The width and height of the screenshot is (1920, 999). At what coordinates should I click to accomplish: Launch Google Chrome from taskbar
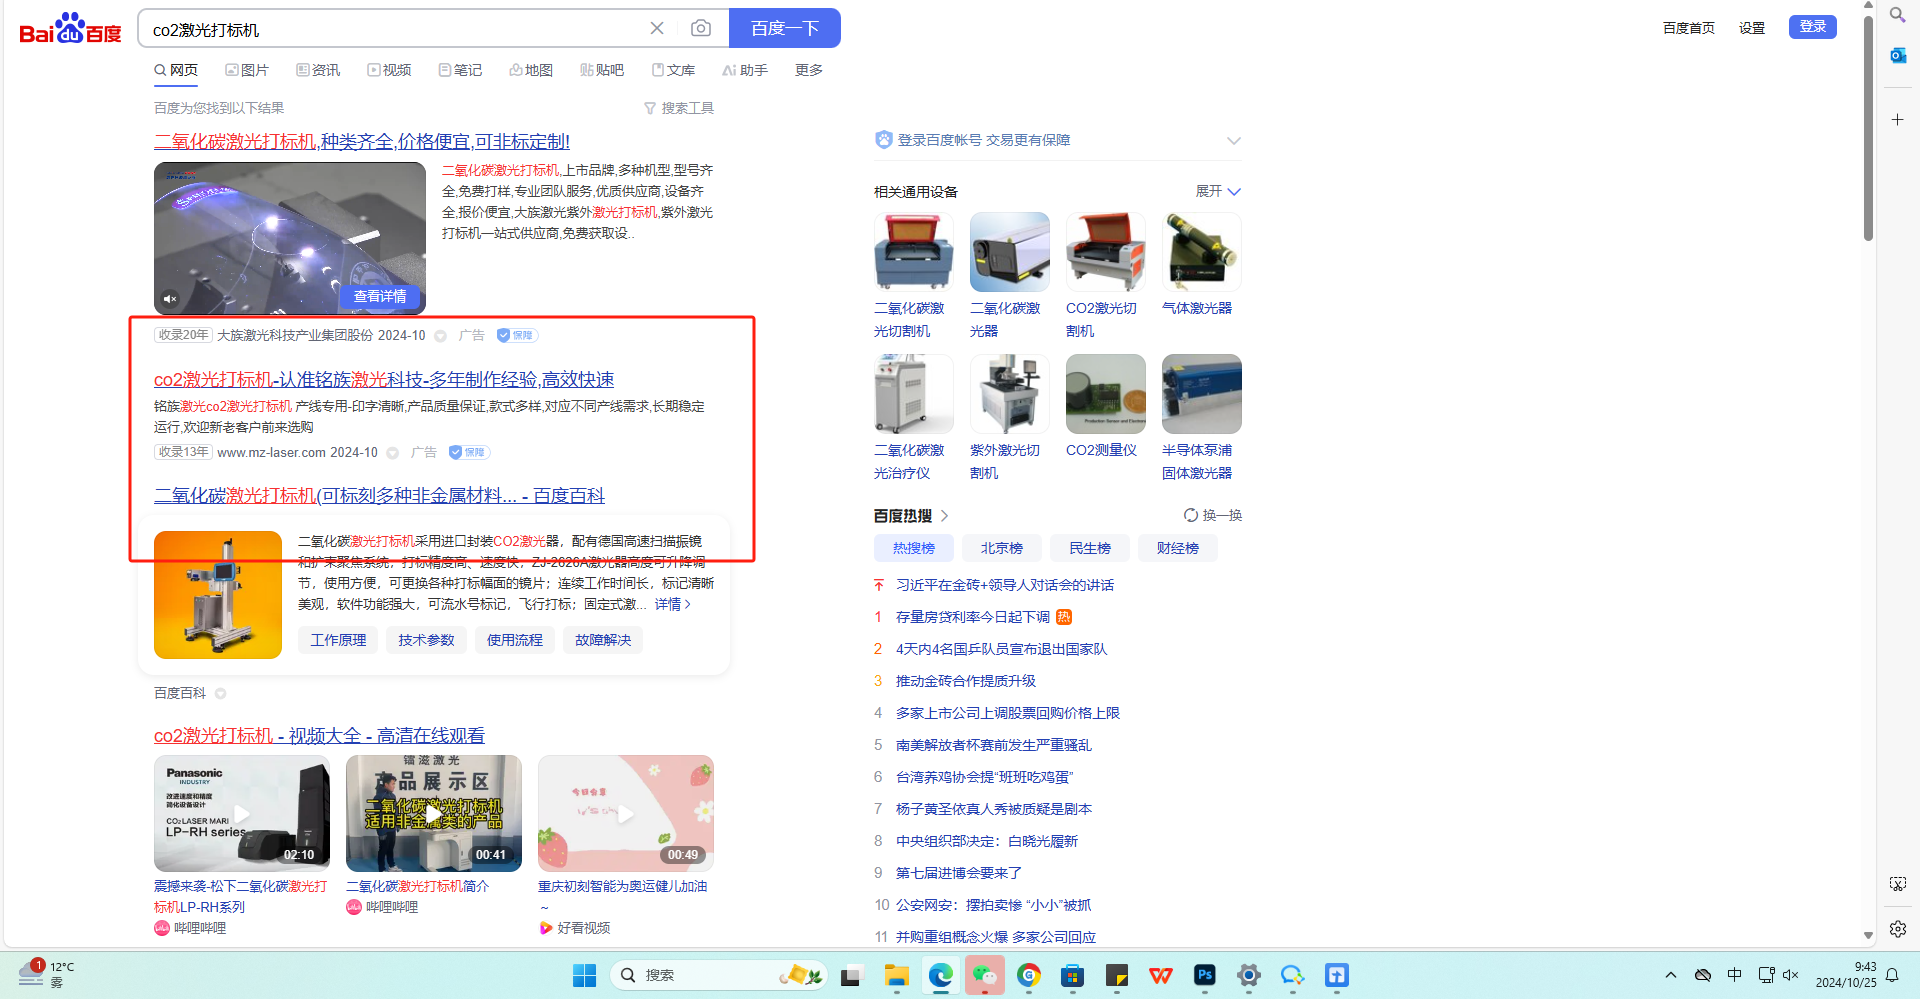(x=1029, y=975)
